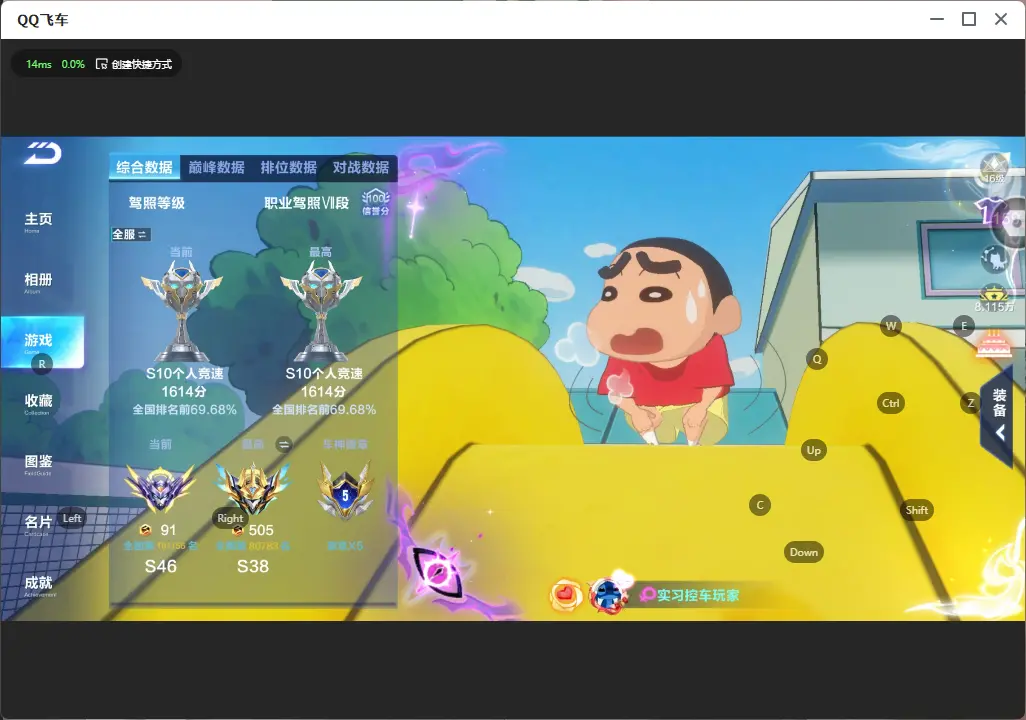Maximize the QQ飞车 window
This screenshot has width=1026, height=720.
969,20
